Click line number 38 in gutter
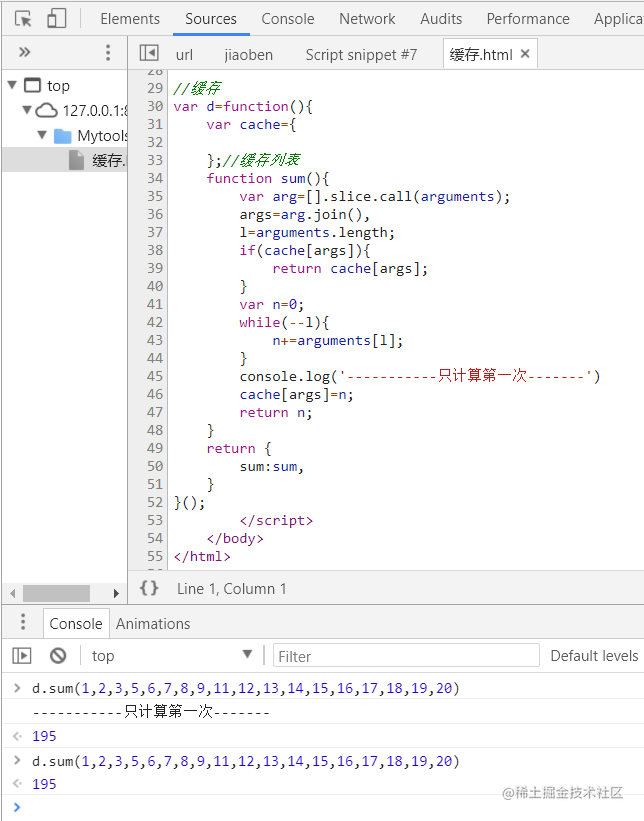 (155, 250)
